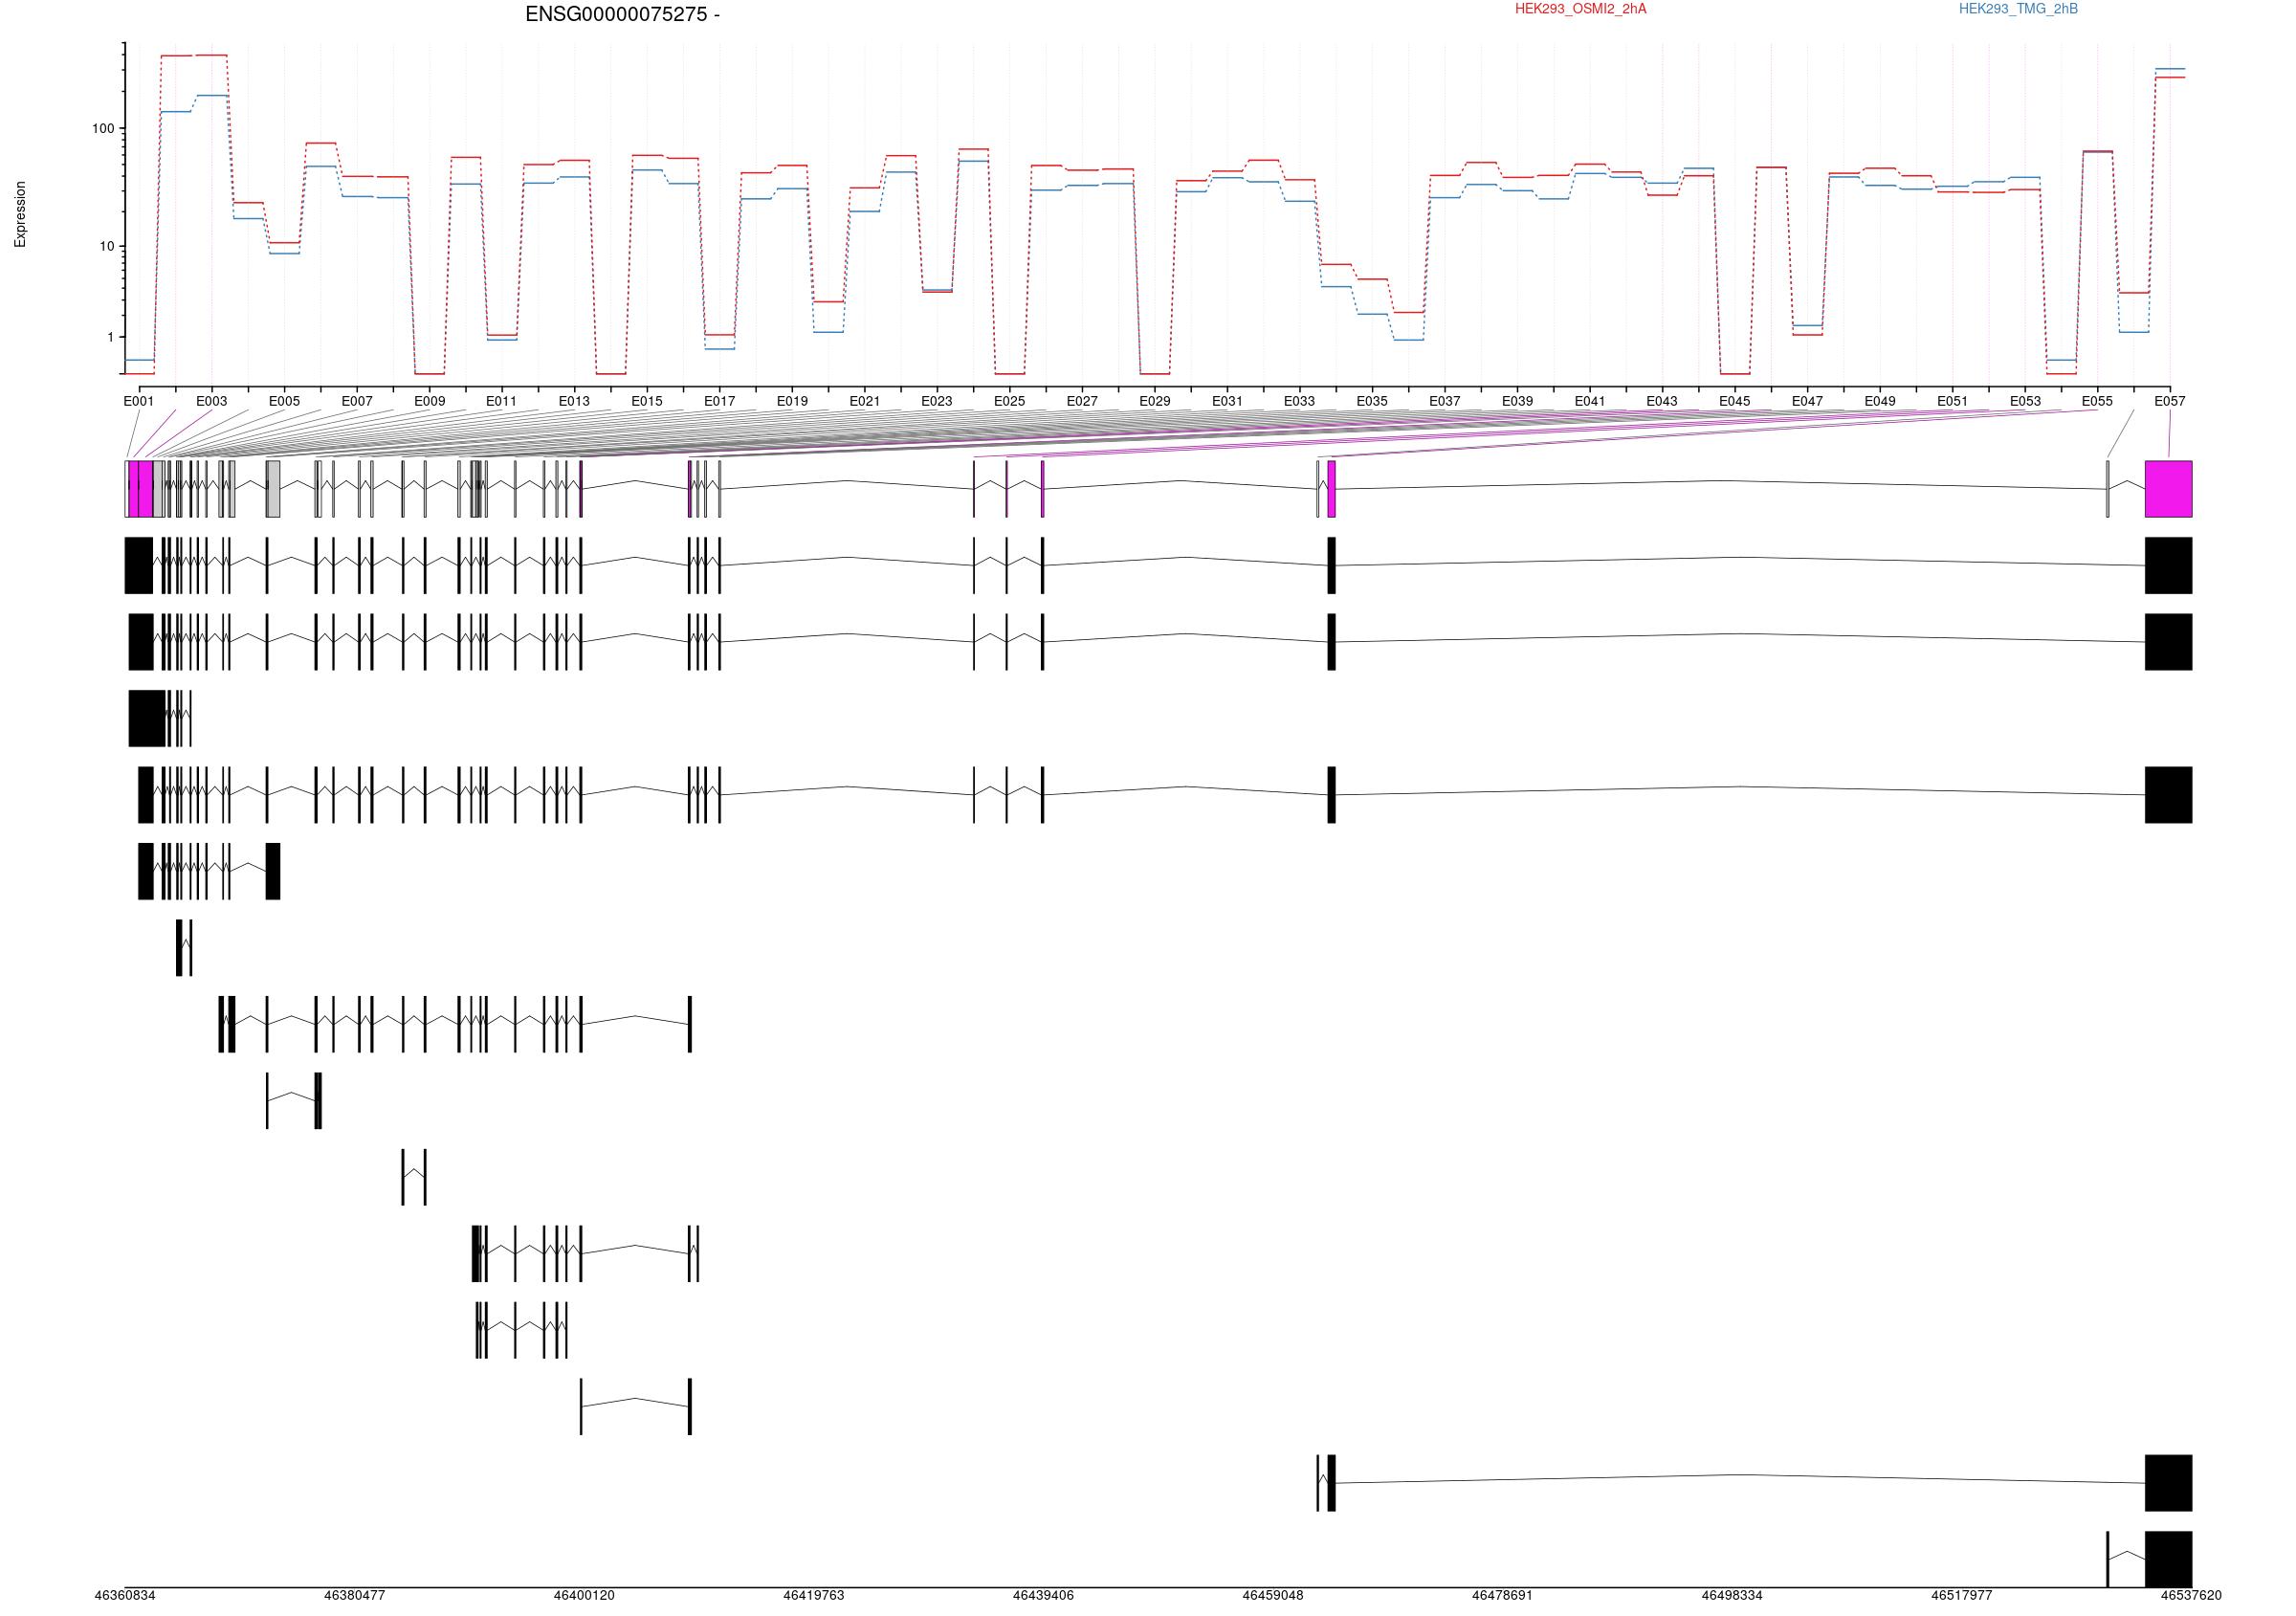Screen dimensions: 2296x1616
Task: Click exon label E007
Action: click(x=357, y=401)
